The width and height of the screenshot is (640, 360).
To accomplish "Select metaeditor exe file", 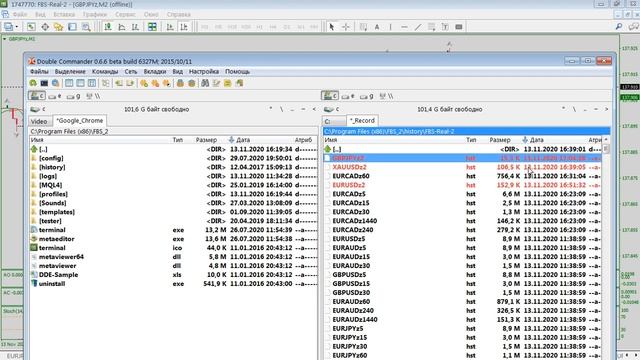I will [173, 239].
